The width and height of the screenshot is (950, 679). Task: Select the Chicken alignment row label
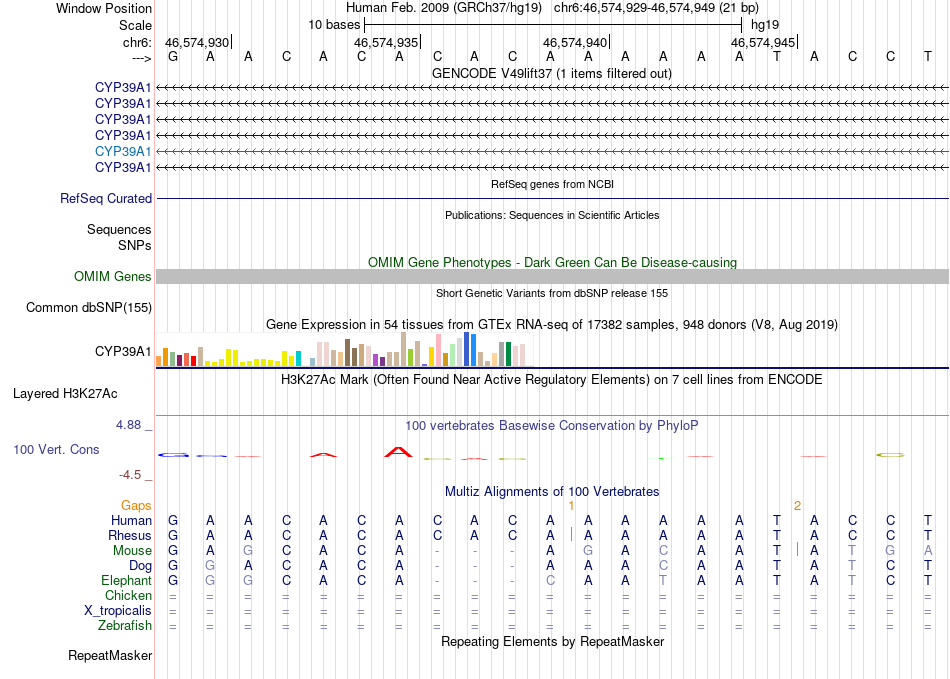[128, 596]
